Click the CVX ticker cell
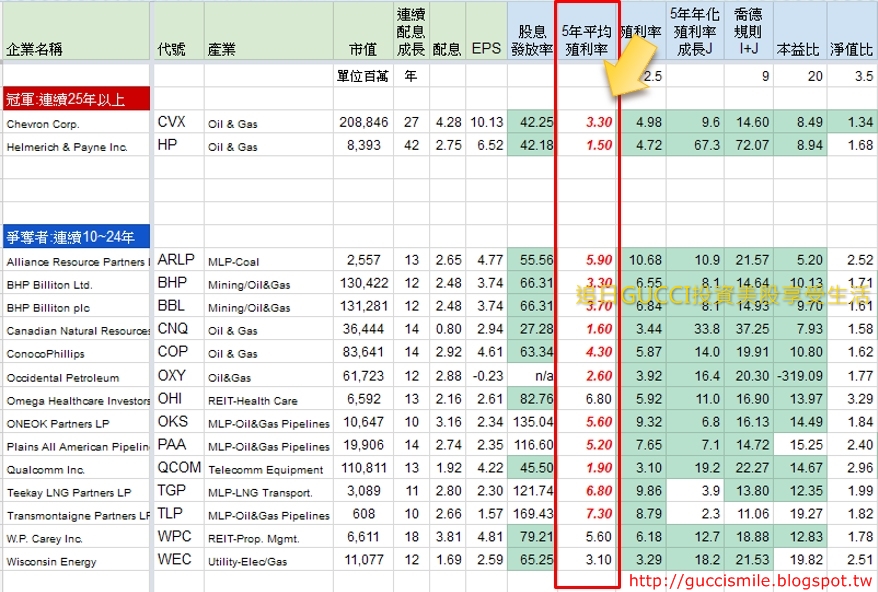This screenshot has width=878, height=592. [179, 122]
